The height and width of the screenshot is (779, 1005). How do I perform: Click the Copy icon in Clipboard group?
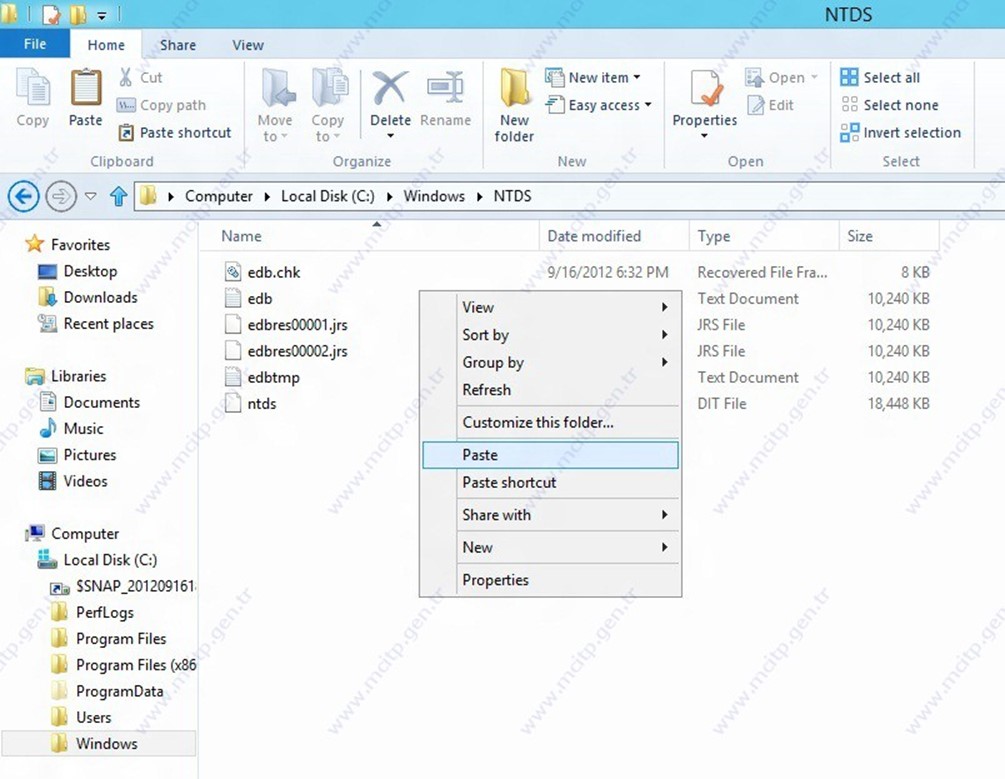pyautogui.click(x=32, y=88)
